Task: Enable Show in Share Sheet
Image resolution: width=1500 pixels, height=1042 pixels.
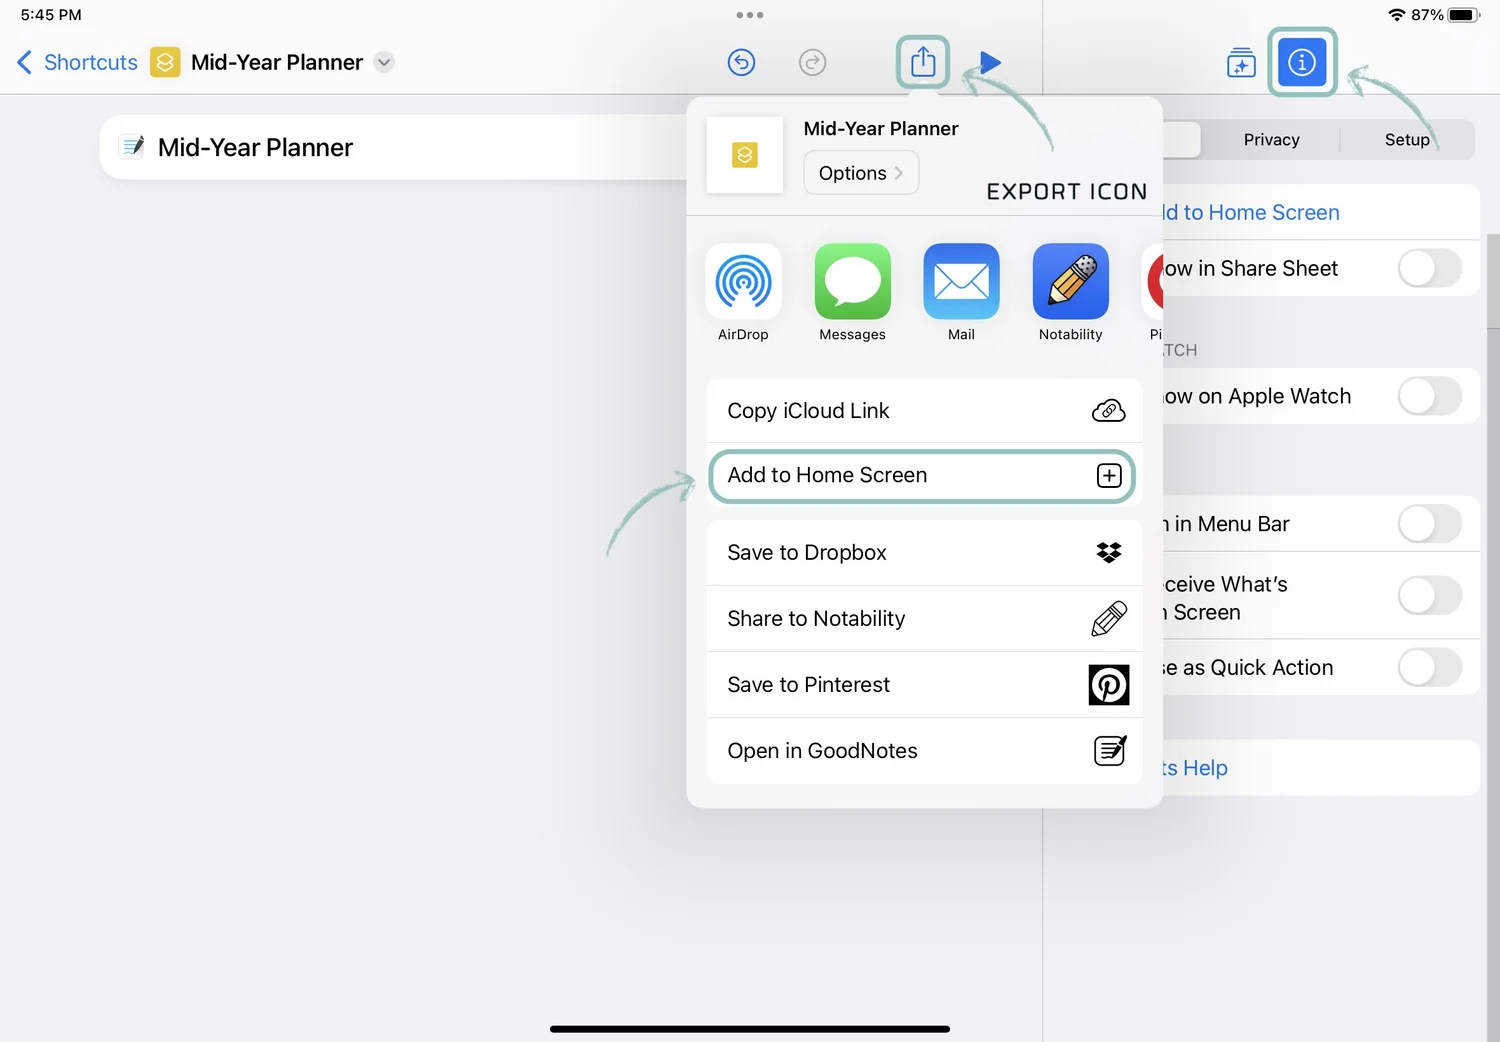Action: [x=1429, y=268]
